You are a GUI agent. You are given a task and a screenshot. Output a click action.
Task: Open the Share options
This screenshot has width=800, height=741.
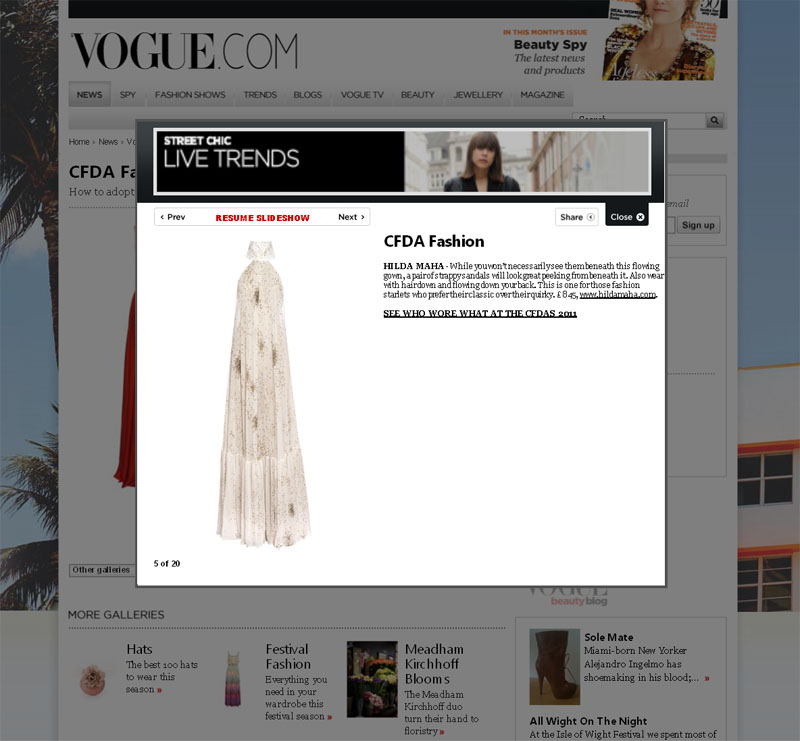pos(577,217)
